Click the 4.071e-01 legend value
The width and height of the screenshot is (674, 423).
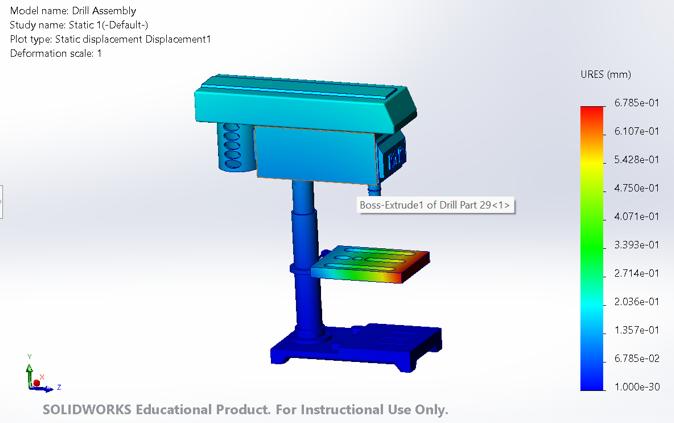coord(636,216)
